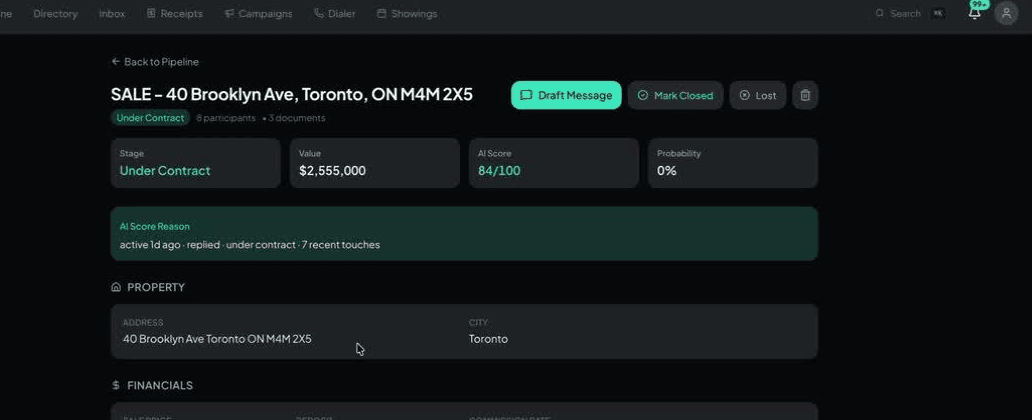The height and width of the screenshot is (420, 1032).
Task: Delete the deal with the trash icon
Action: tap(805, 95)
